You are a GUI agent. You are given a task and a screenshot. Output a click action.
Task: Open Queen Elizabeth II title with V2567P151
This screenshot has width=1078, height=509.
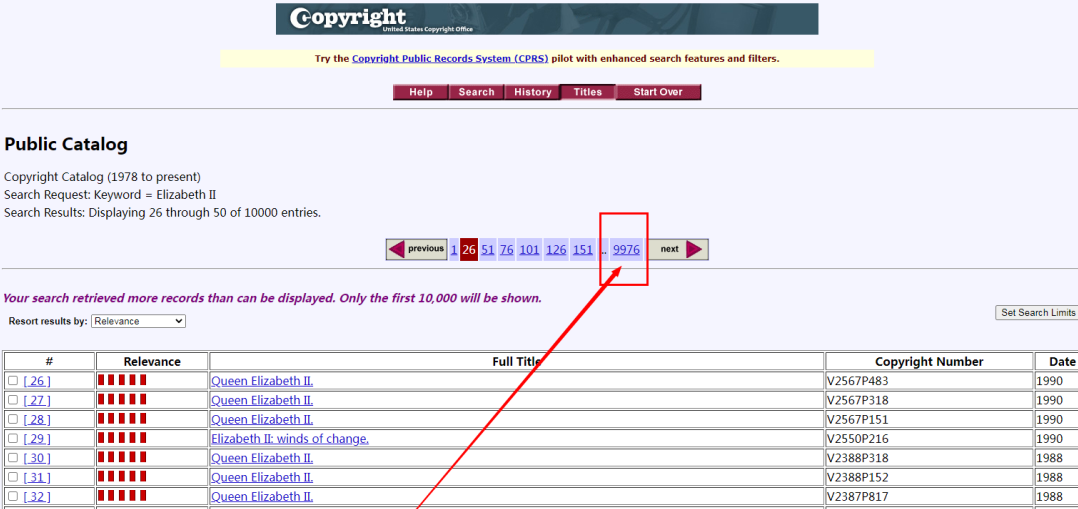[262, 420]
